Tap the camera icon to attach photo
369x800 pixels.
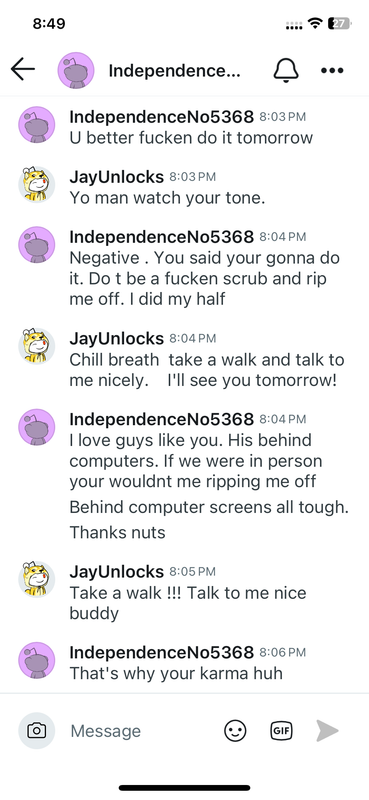point(37,731)
